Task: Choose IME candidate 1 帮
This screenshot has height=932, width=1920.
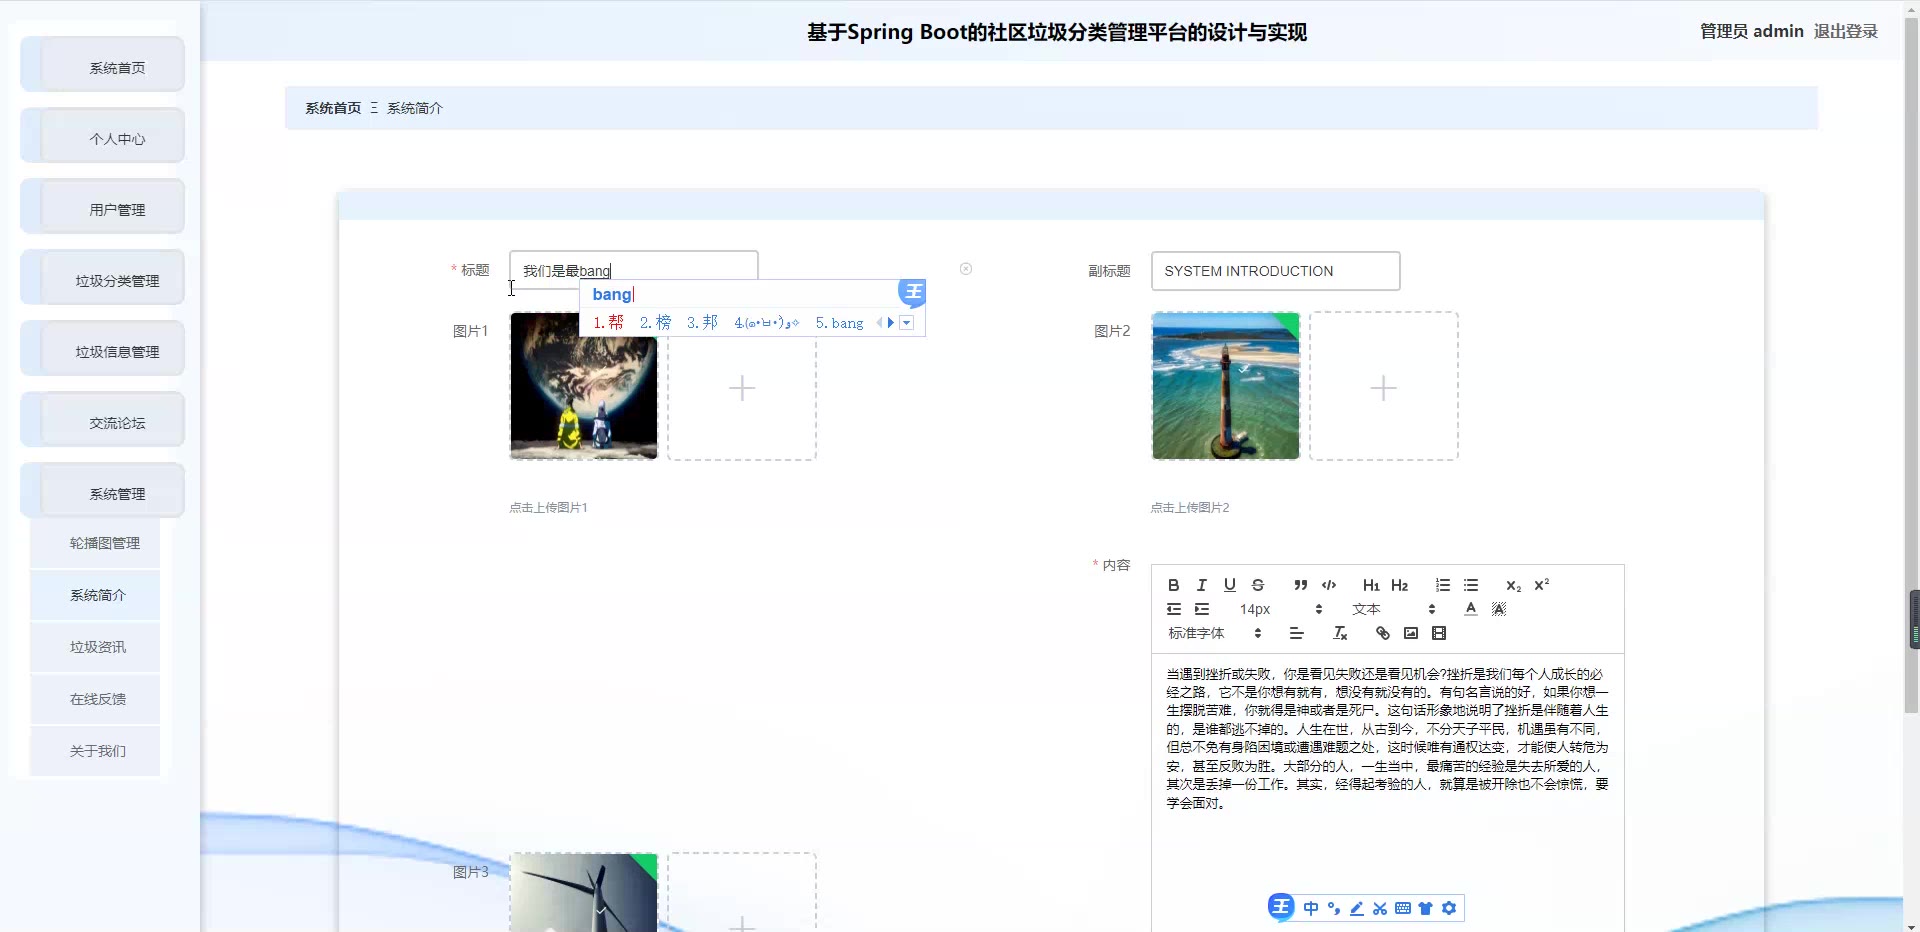Action: 608,322
